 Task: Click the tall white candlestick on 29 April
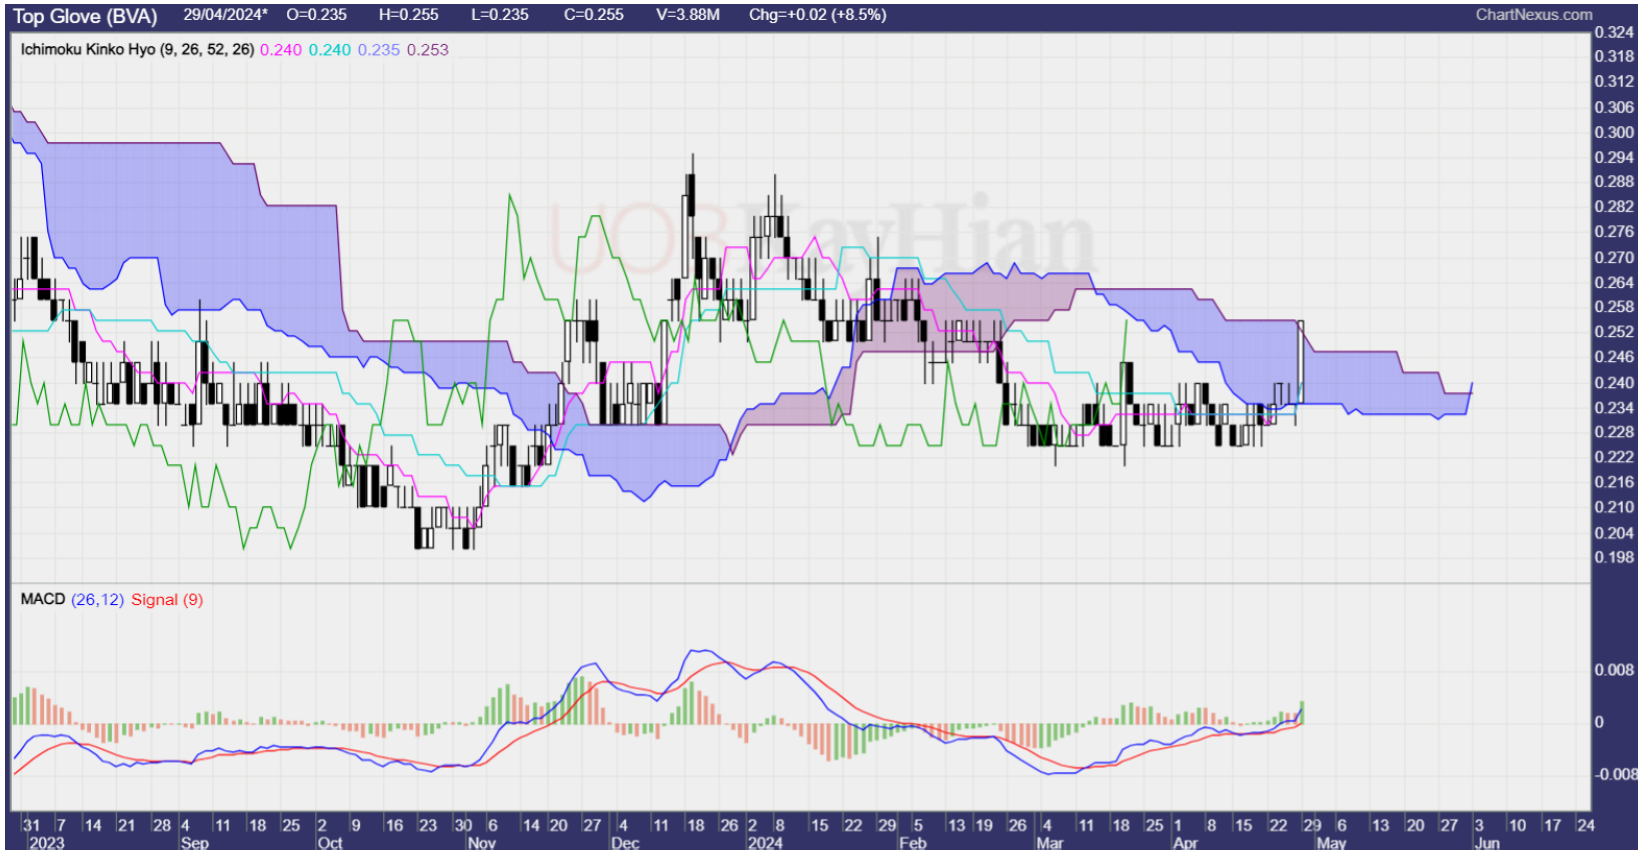[1301, 362]
